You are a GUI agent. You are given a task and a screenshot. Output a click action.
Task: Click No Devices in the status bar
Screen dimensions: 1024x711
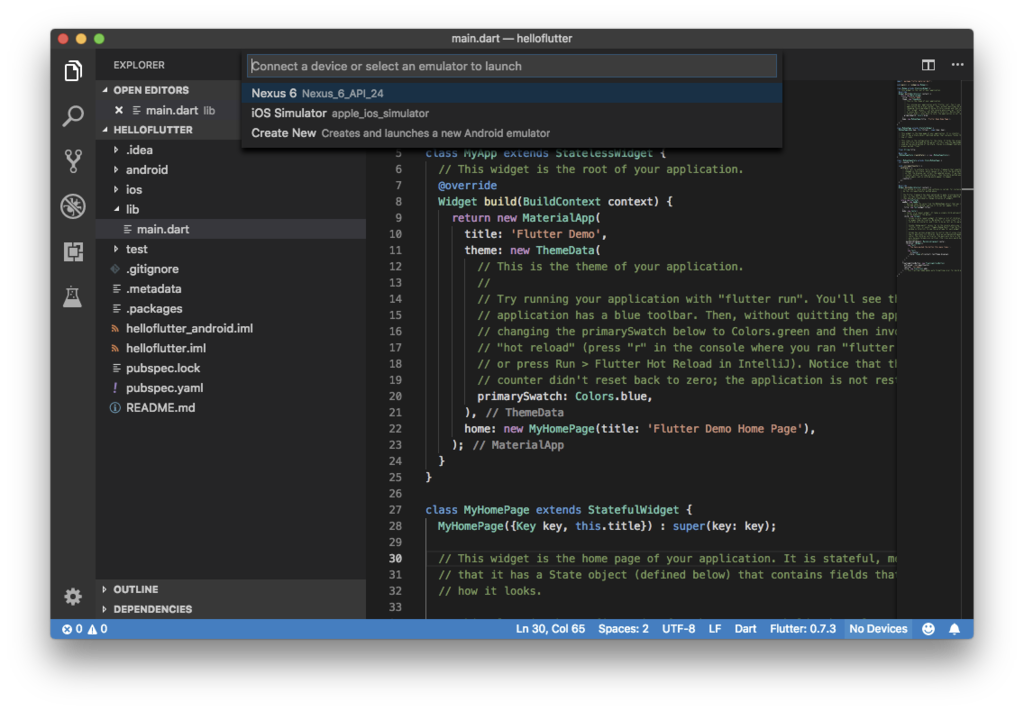coord(878,629)
